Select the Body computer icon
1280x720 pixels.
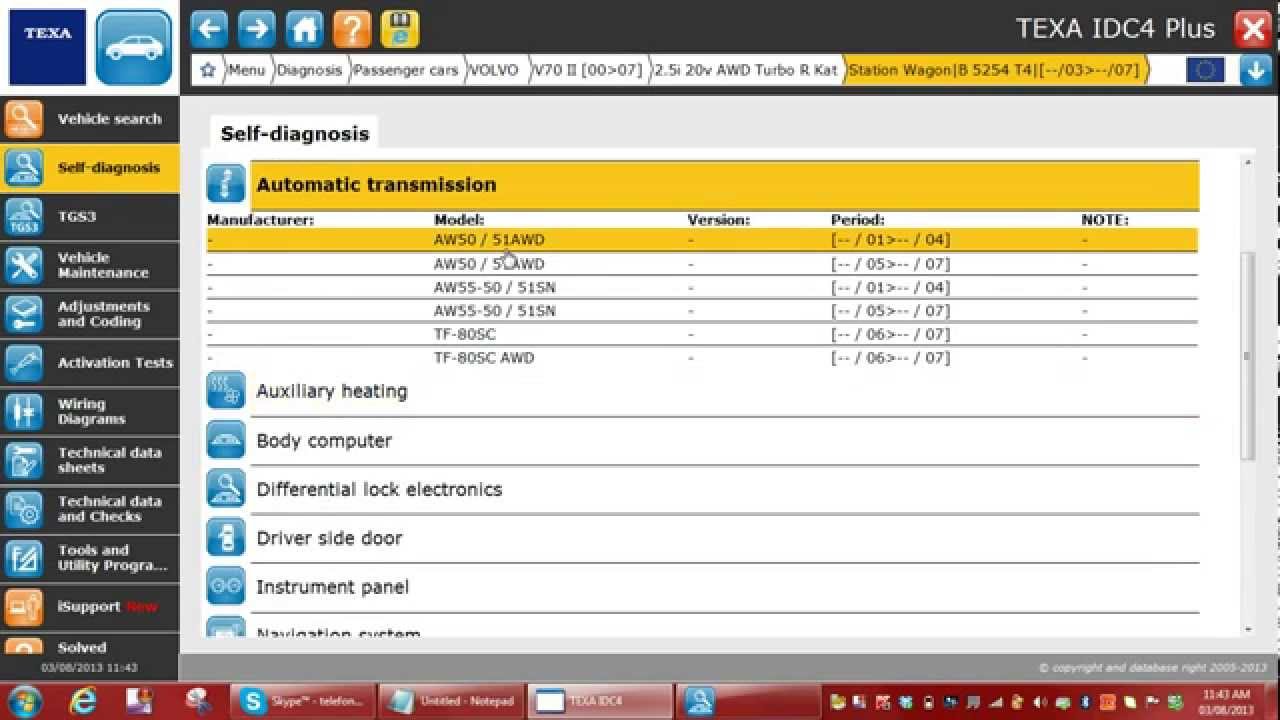[x=225, y=439]
